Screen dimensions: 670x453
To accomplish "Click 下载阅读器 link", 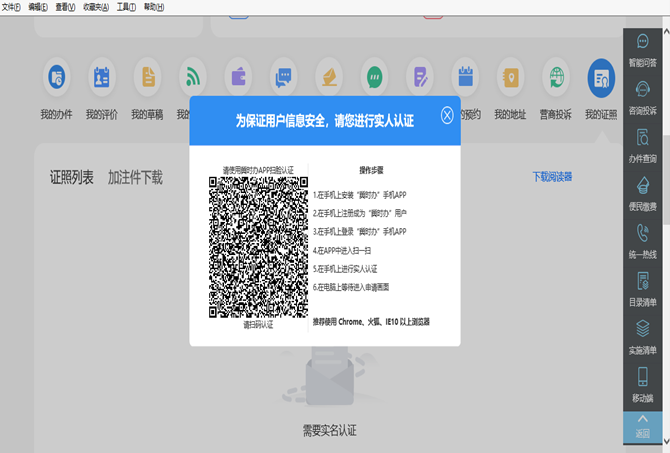I will [x=552, y=177].
